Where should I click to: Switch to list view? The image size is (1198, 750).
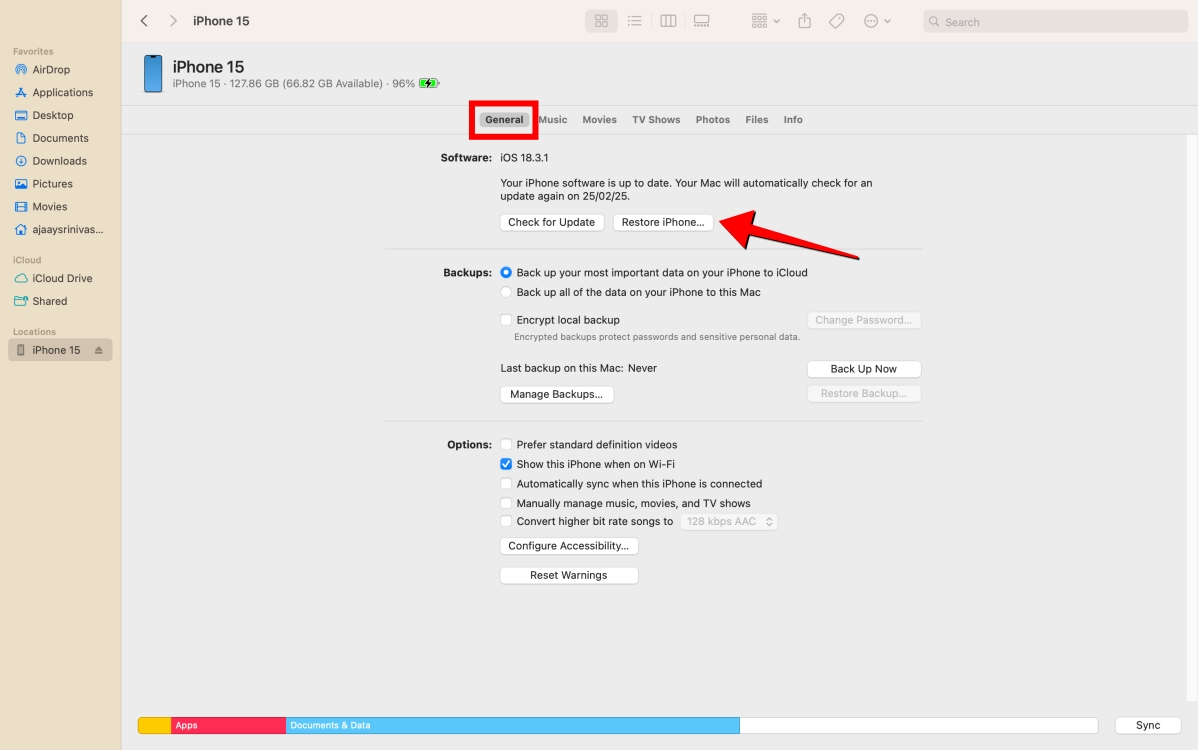click(x=634, y=21)
